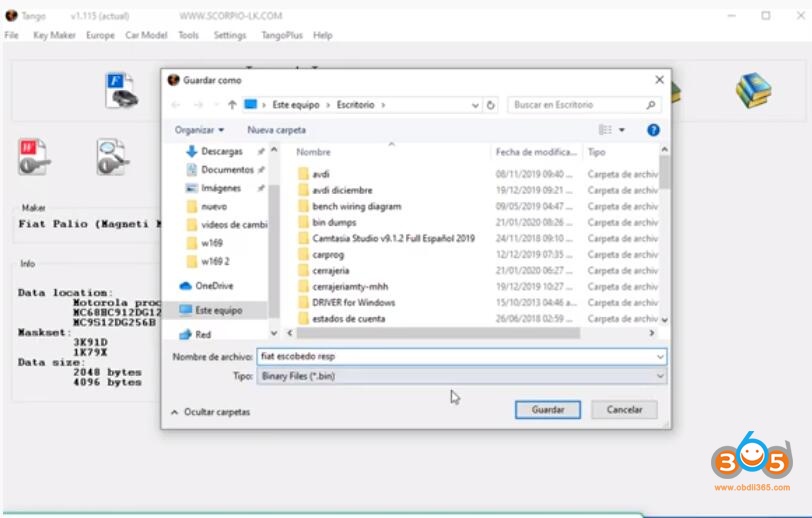Go forward in Guardar como dialog
The image size is (812, 518).
tap(198, 105)
